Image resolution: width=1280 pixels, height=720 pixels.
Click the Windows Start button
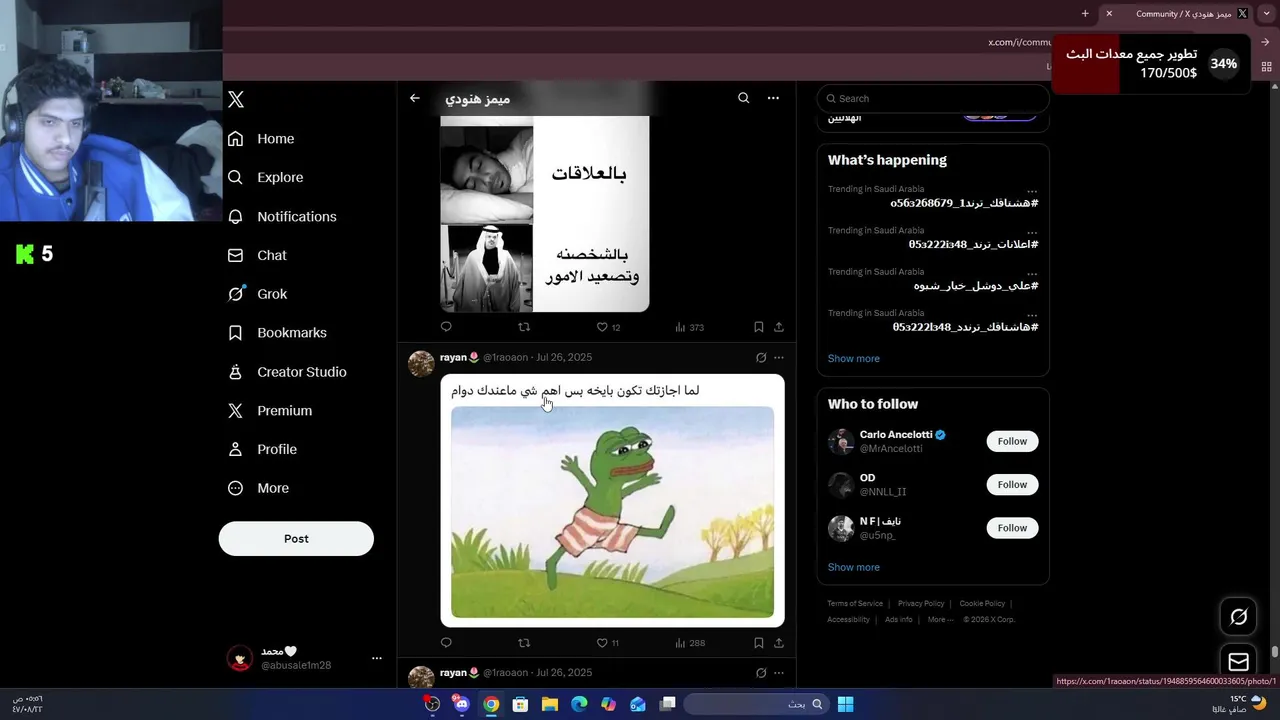coord(845,704)
